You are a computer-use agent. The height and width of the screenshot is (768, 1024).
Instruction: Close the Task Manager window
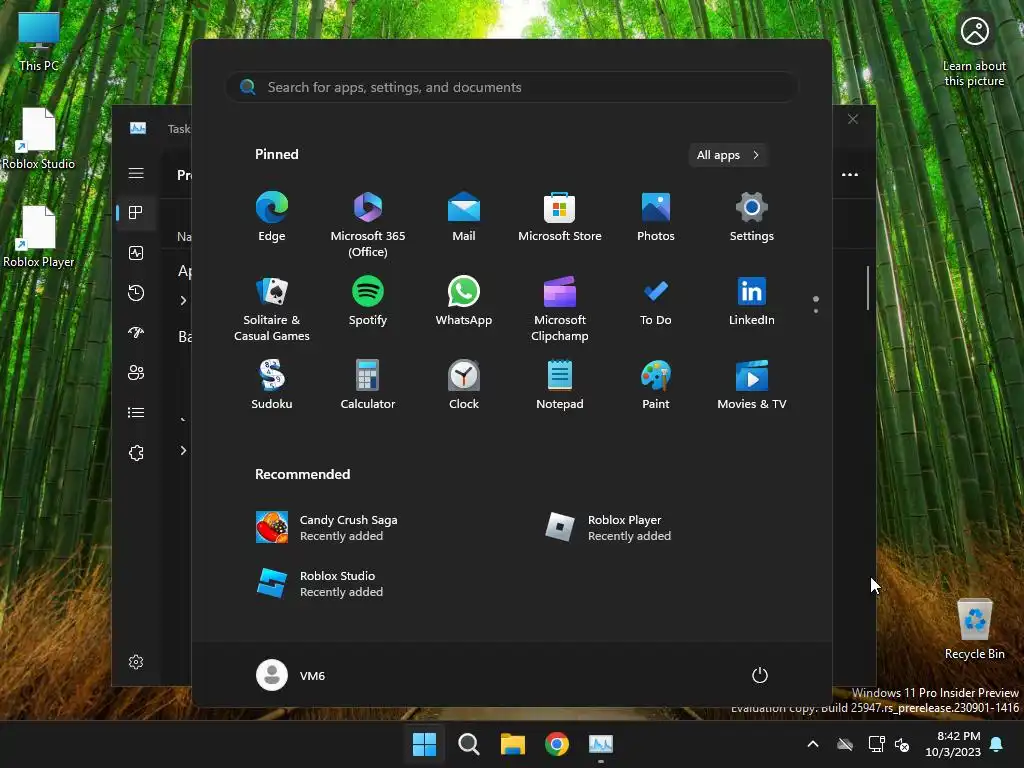coord(853,119)
